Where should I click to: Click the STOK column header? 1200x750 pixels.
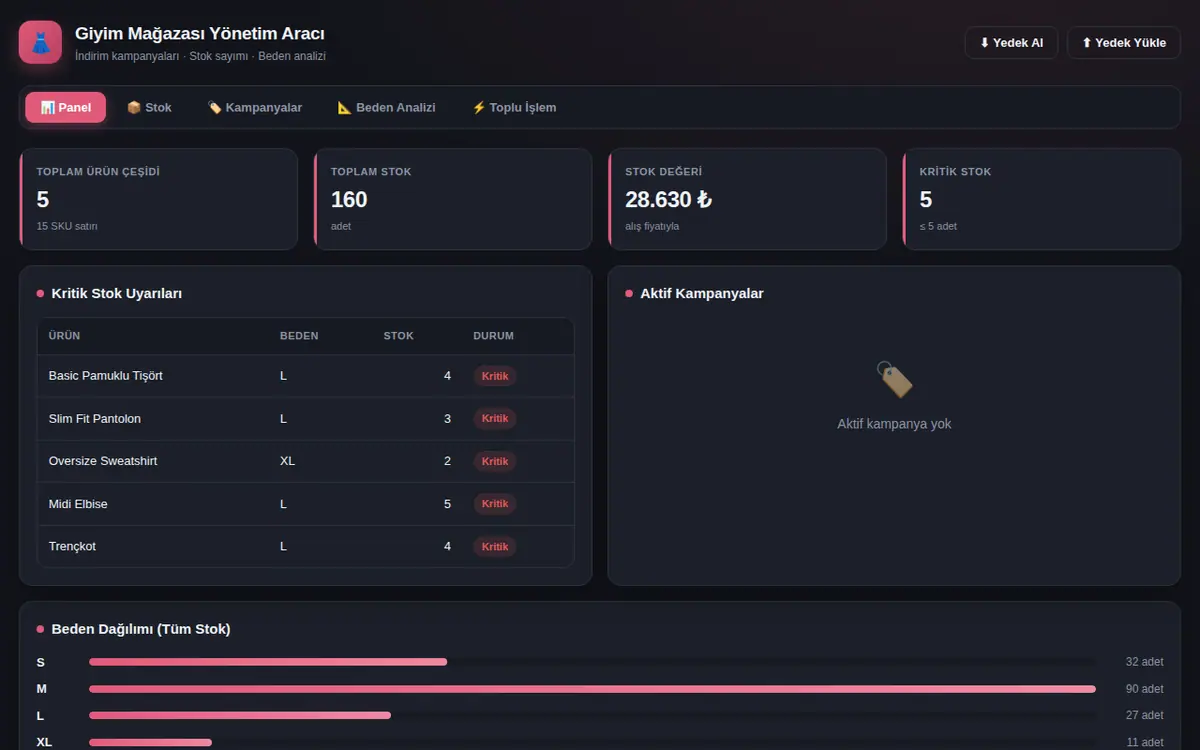(398, 336)
